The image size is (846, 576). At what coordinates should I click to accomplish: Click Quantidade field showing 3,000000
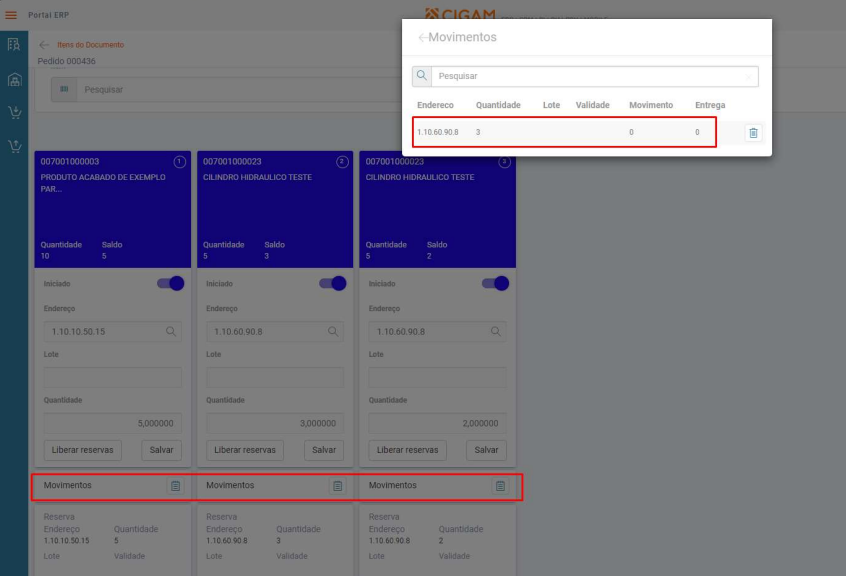tap(275, 423)
